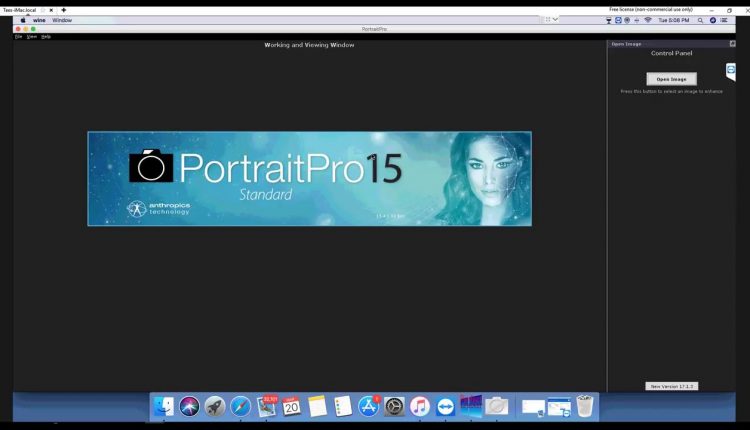Open the wine menu in the macOS menu bar
Viewport: 750px width, 430px height.
[39, 20]
